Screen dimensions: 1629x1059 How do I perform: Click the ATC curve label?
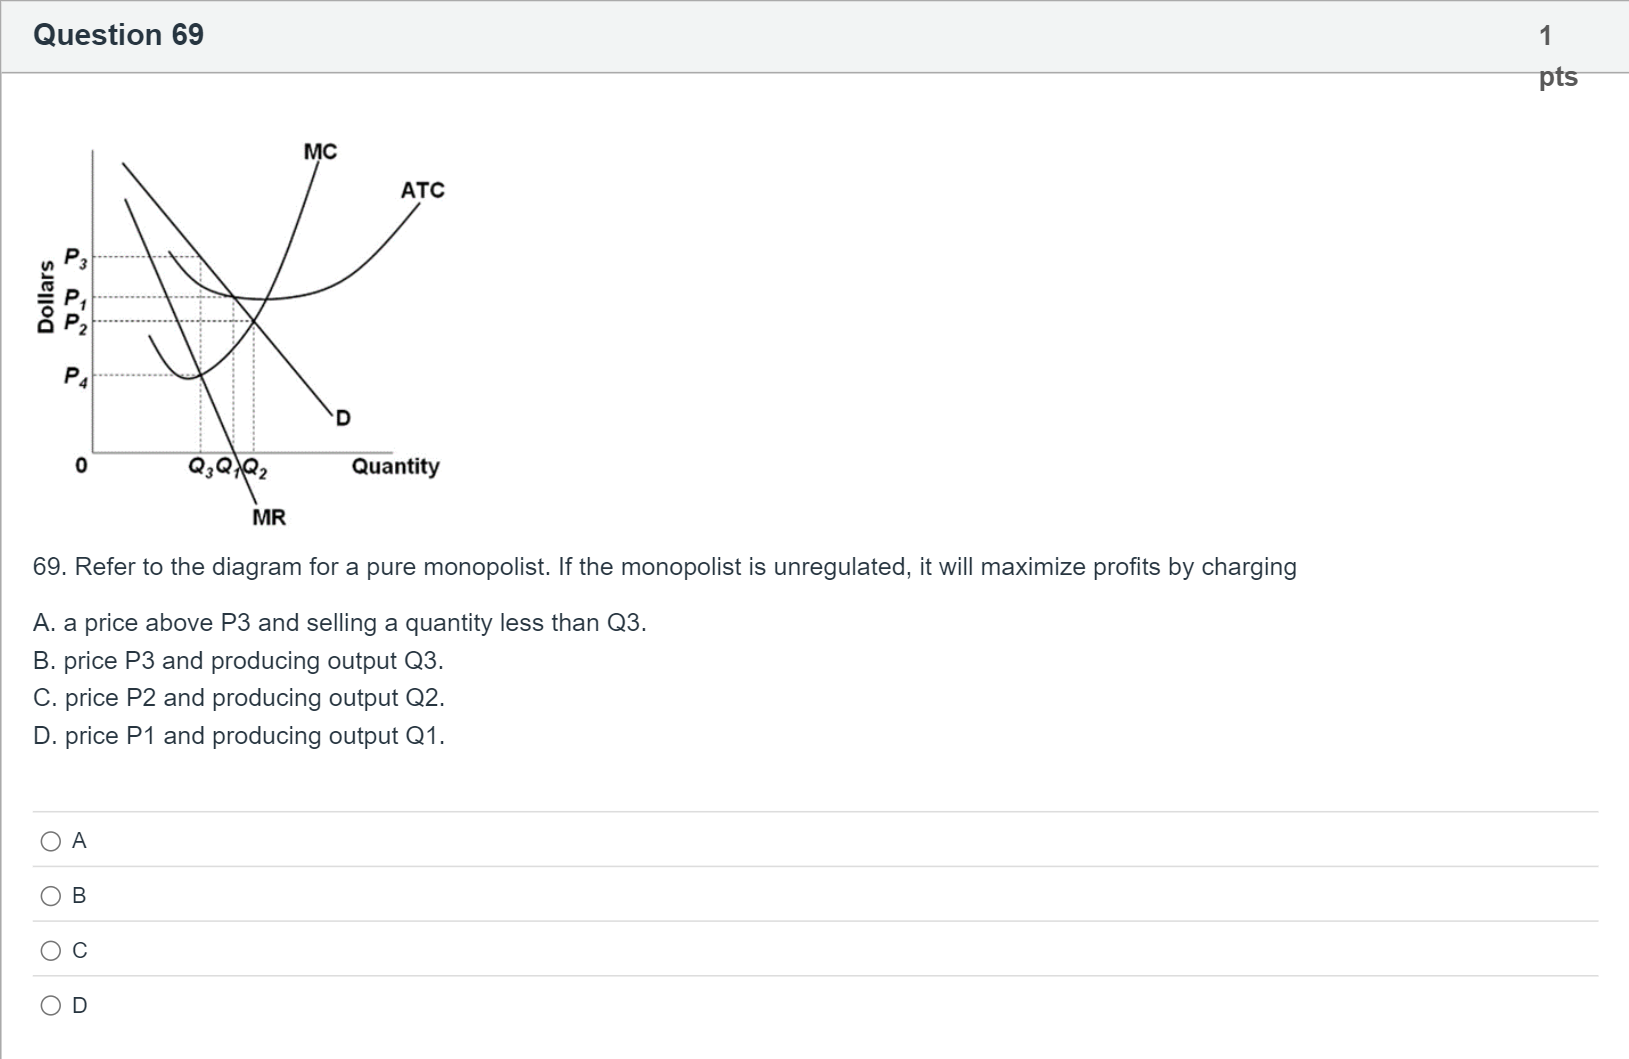tap(422, 190)
